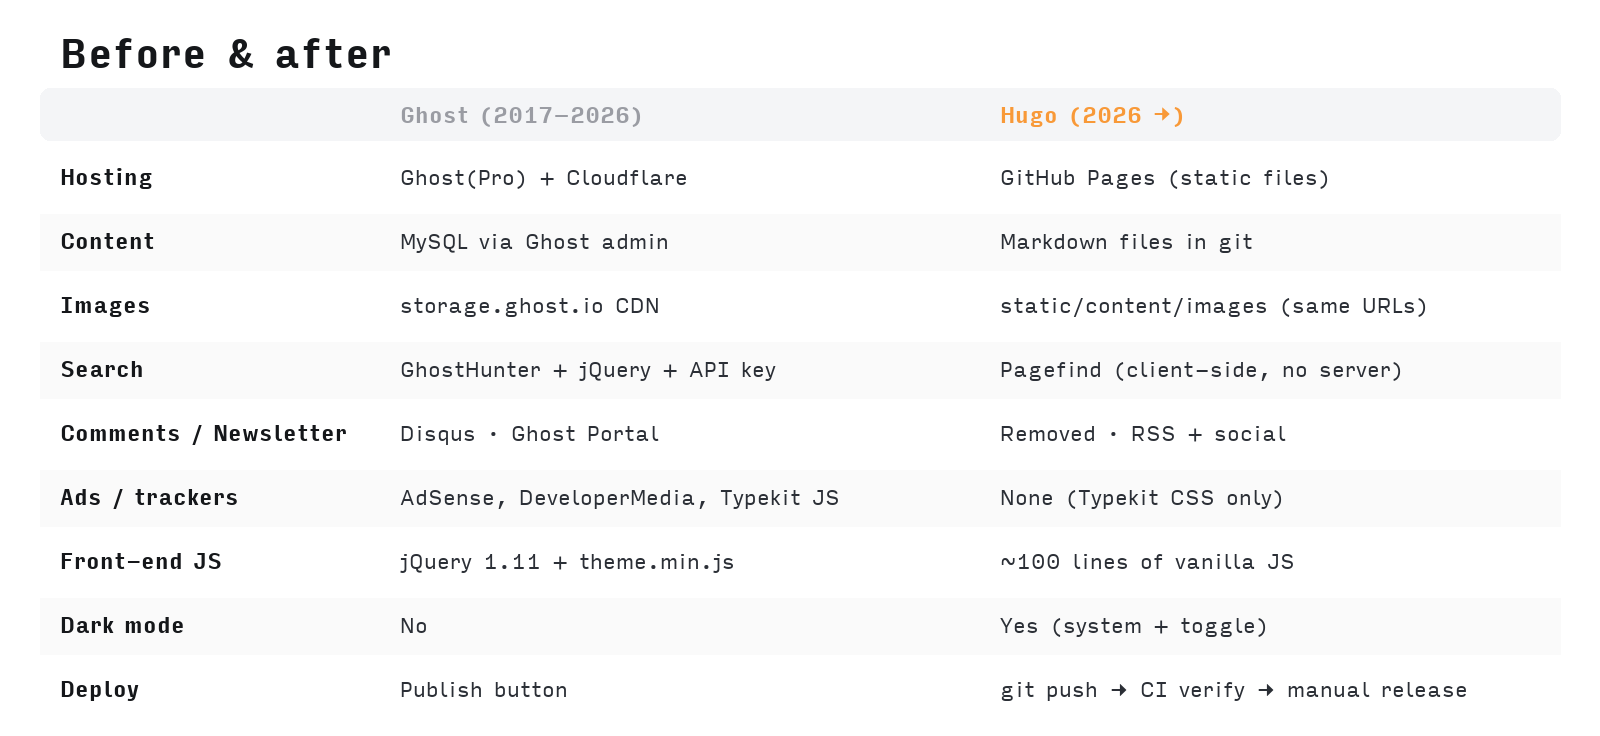
Task: Click the "Before & after" heading
Action: 226,54
